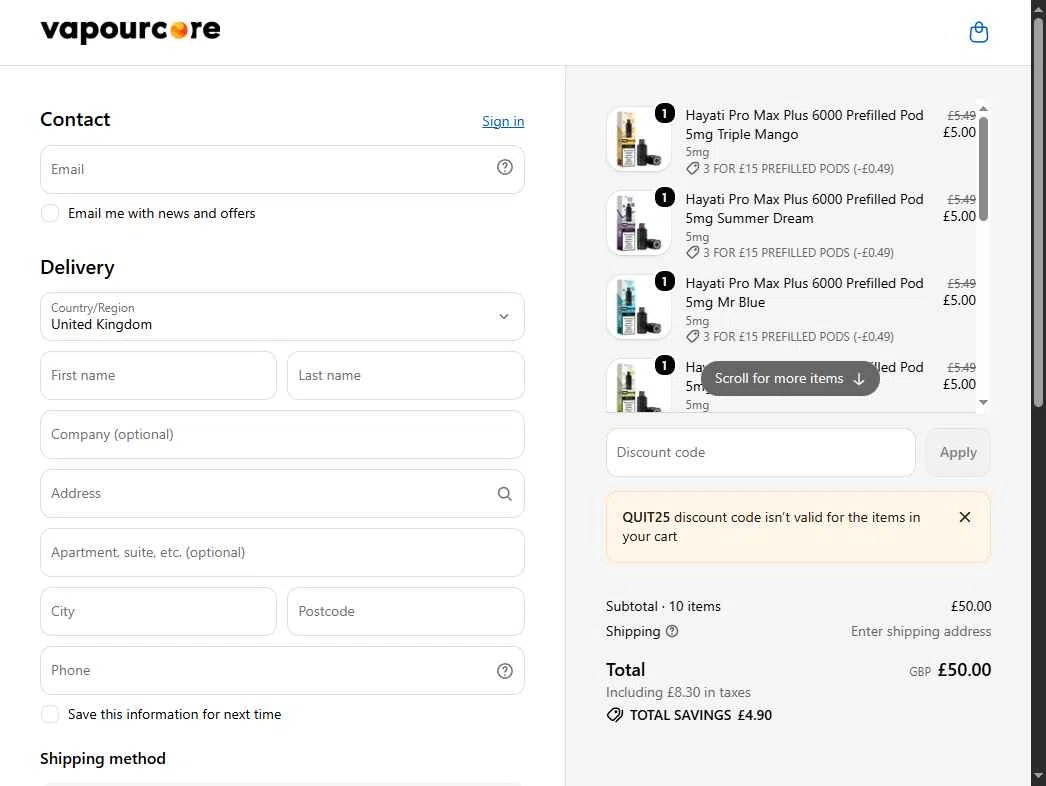Click the cart items list scrollbar thumb

point(983,168)
